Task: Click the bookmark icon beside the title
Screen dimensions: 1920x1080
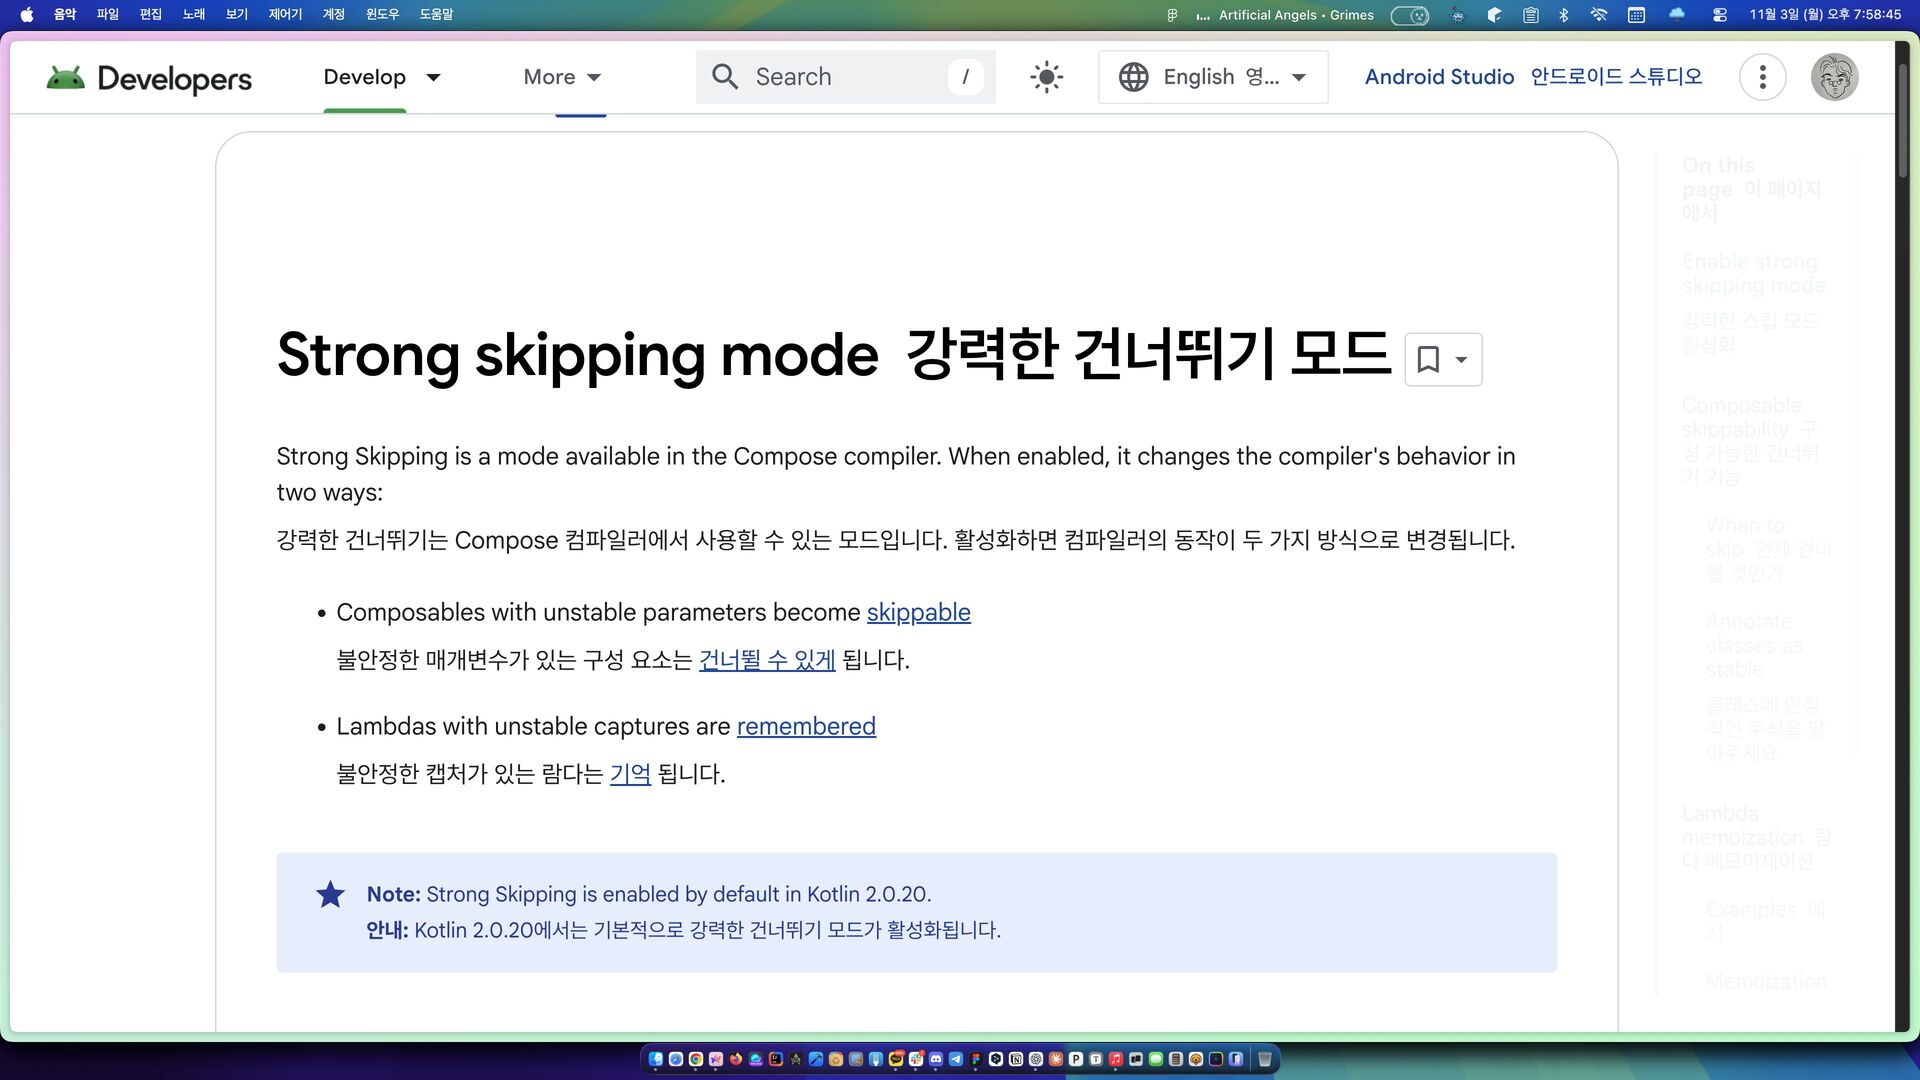Action: (1428, 359)
